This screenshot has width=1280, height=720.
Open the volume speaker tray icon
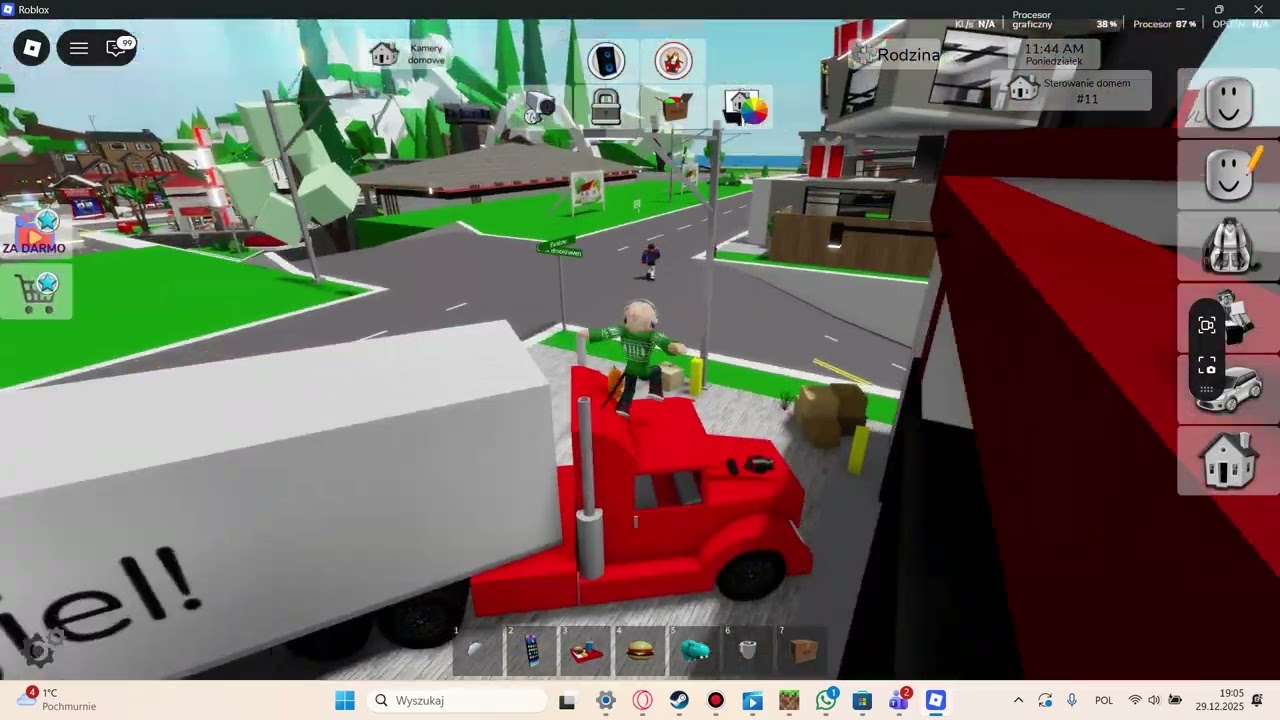(x=1154, y=700)
